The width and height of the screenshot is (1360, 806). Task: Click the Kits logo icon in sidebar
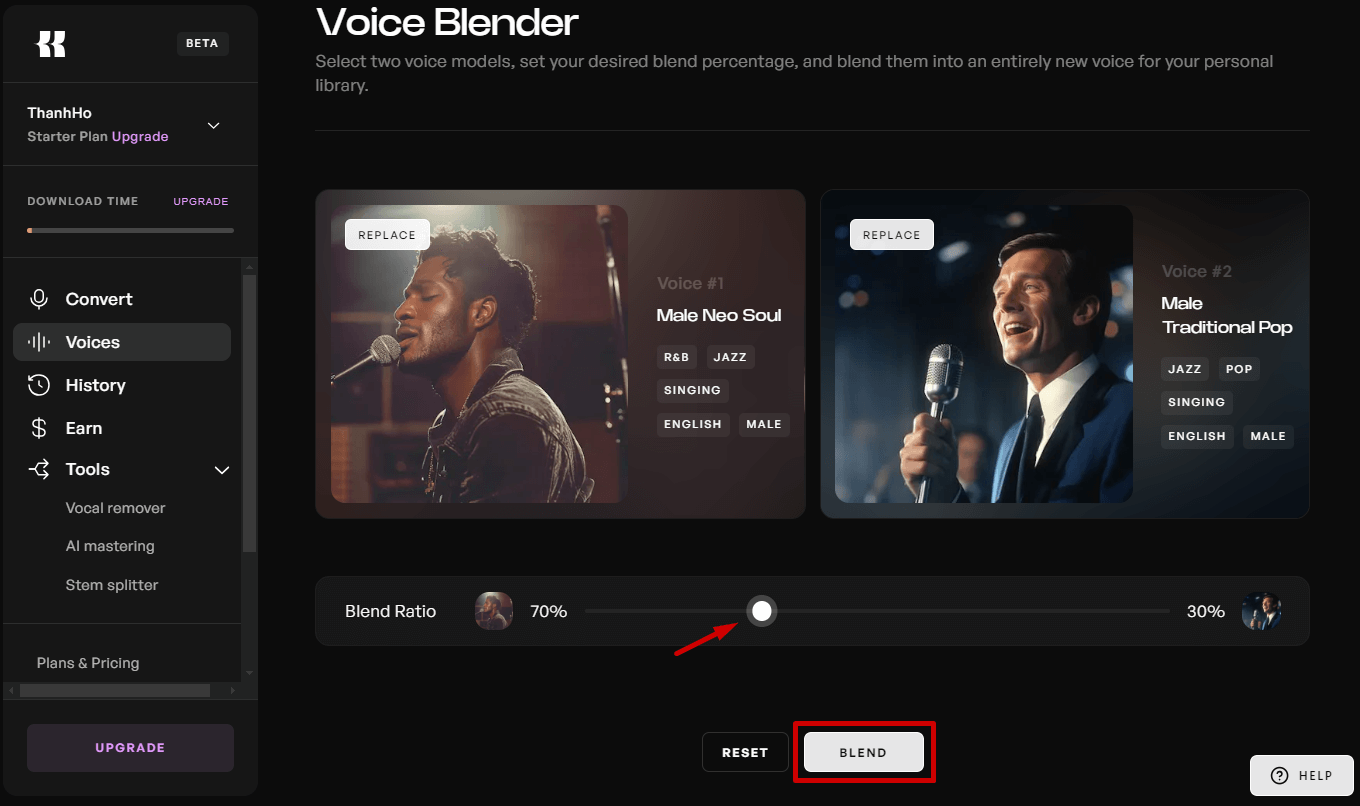point(51,44)
